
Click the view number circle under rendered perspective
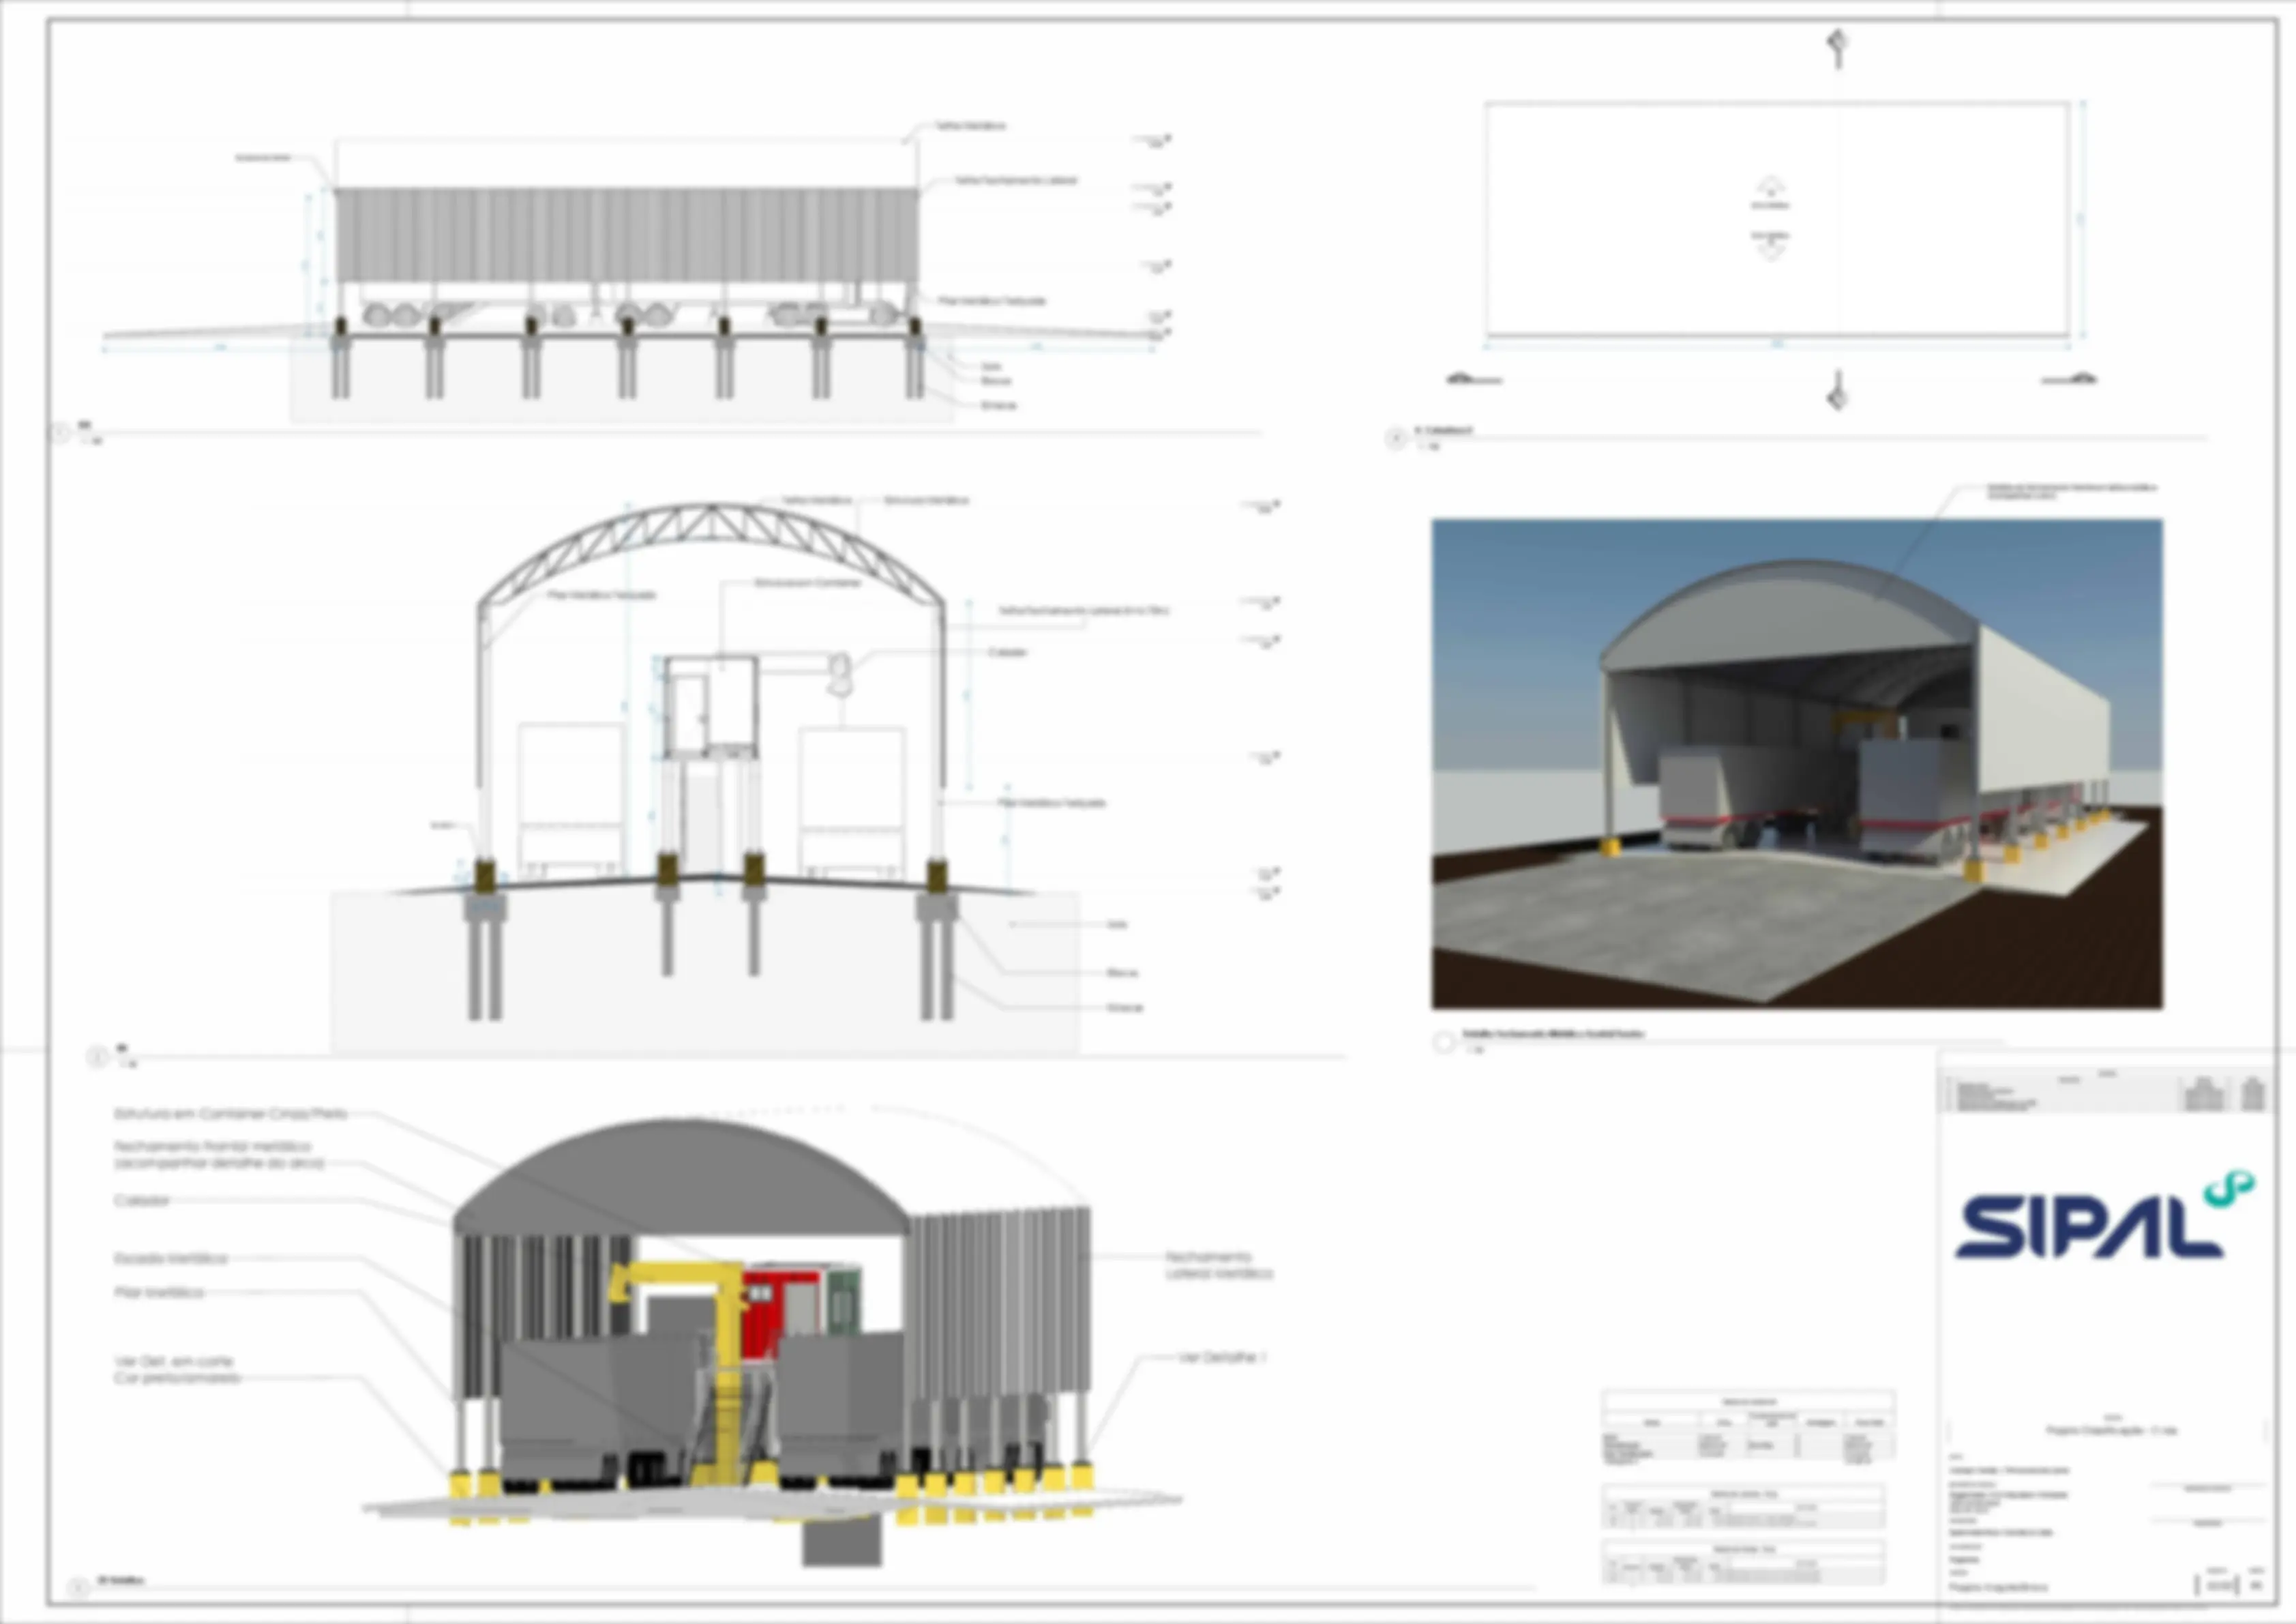coord(1443,1042)
